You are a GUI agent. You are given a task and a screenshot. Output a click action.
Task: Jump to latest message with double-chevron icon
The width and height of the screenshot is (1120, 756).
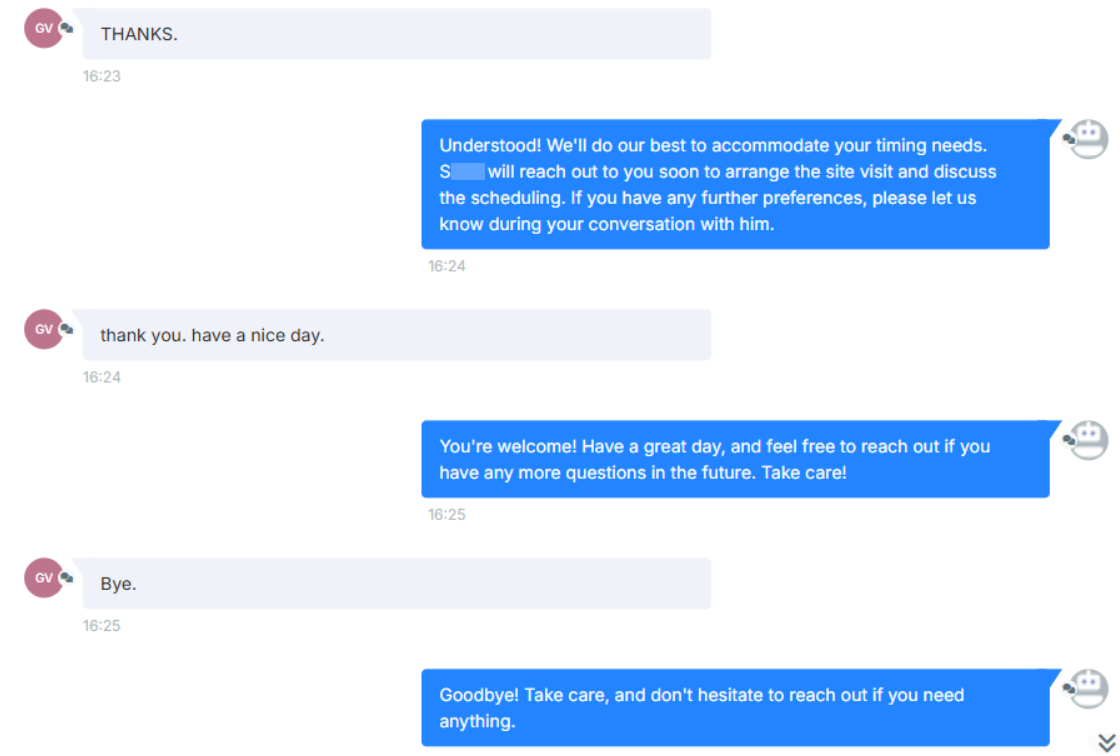[x=1106, y=742]
